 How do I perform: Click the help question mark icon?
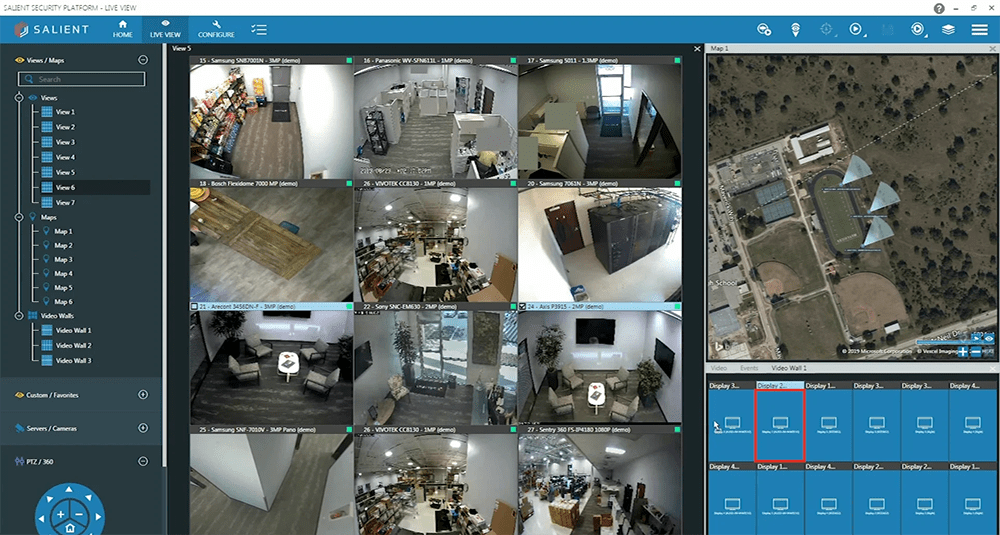click(x=939, y=8)
